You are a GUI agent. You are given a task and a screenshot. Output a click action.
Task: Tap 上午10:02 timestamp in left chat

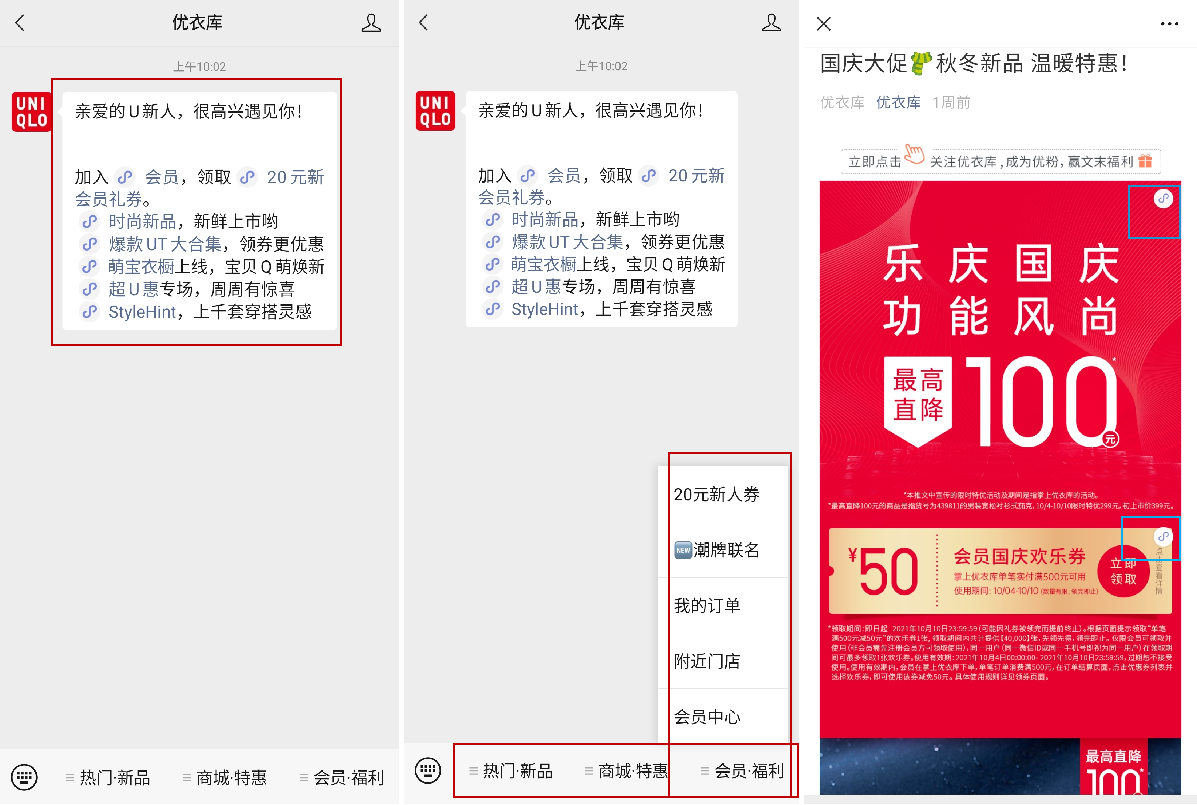(x=199, y=66)
